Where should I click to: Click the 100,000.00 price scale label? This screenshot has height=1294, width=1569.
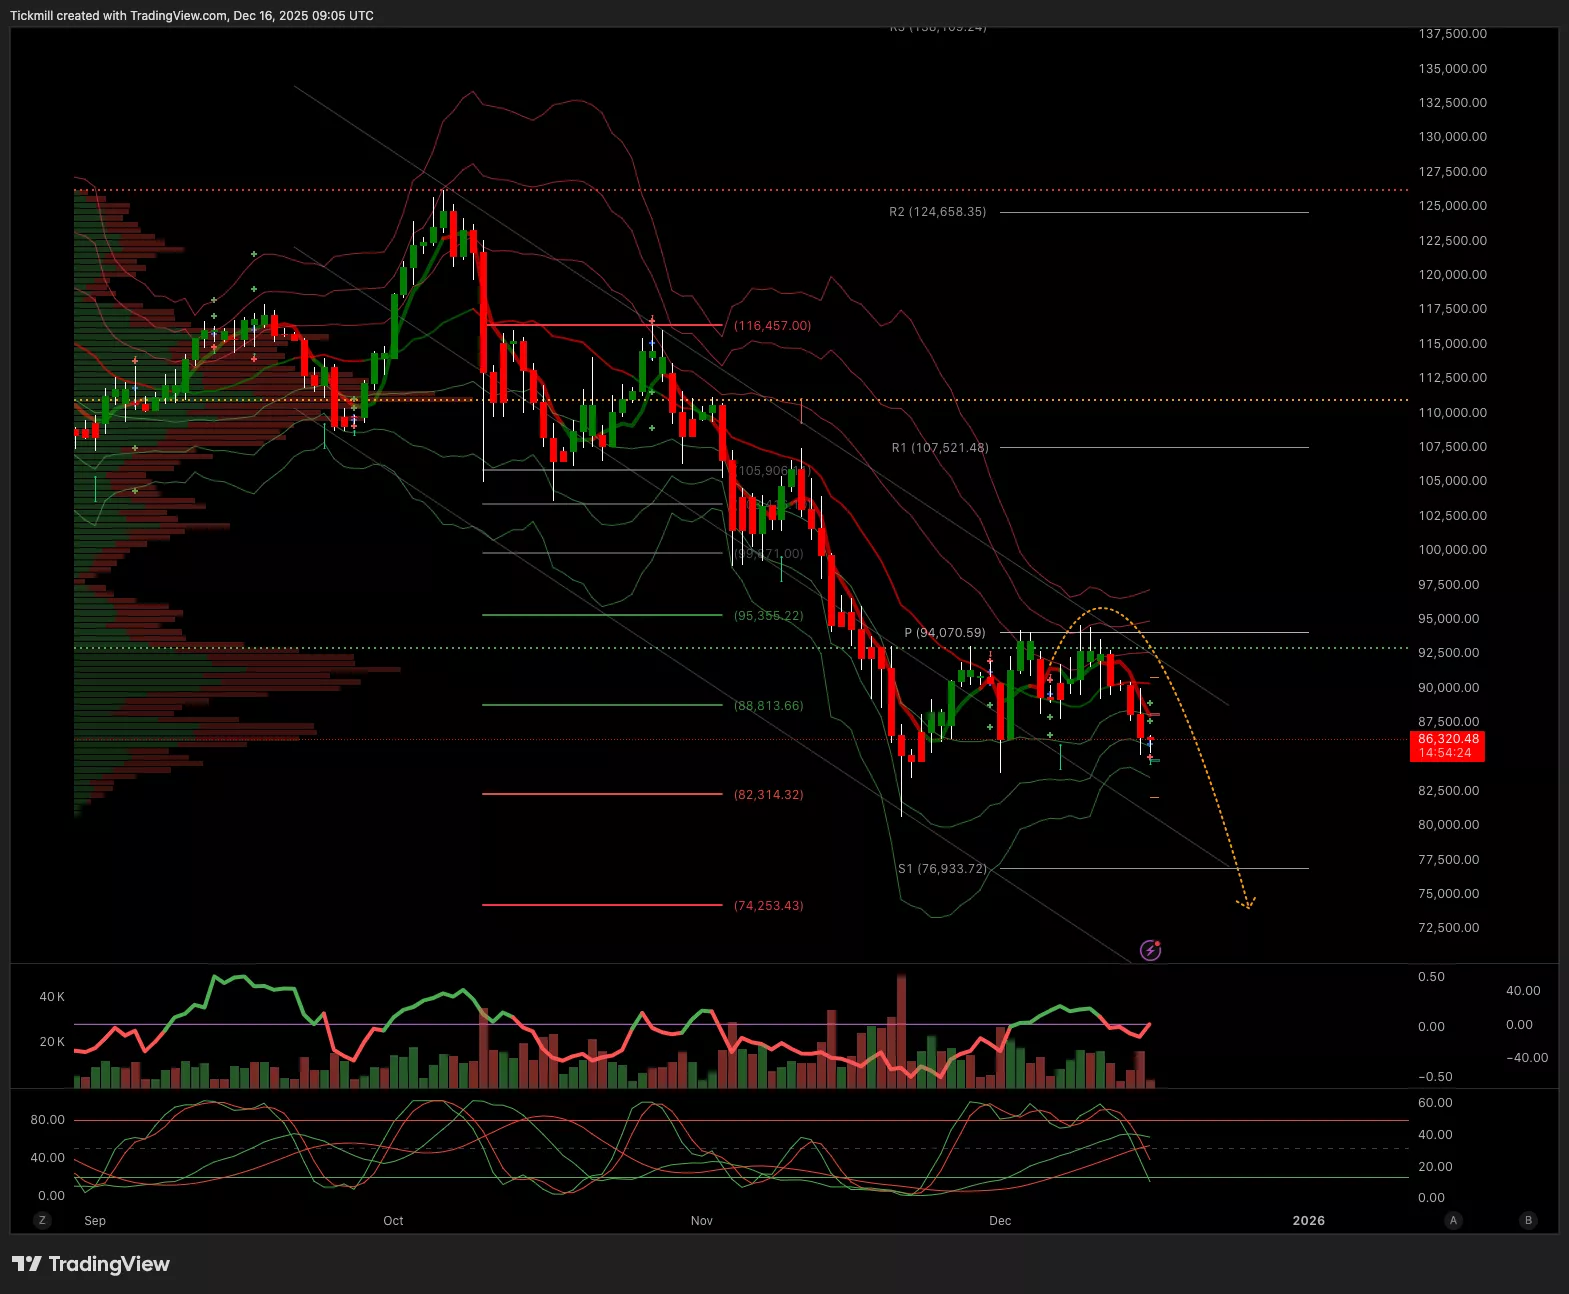click(1452, 550)
